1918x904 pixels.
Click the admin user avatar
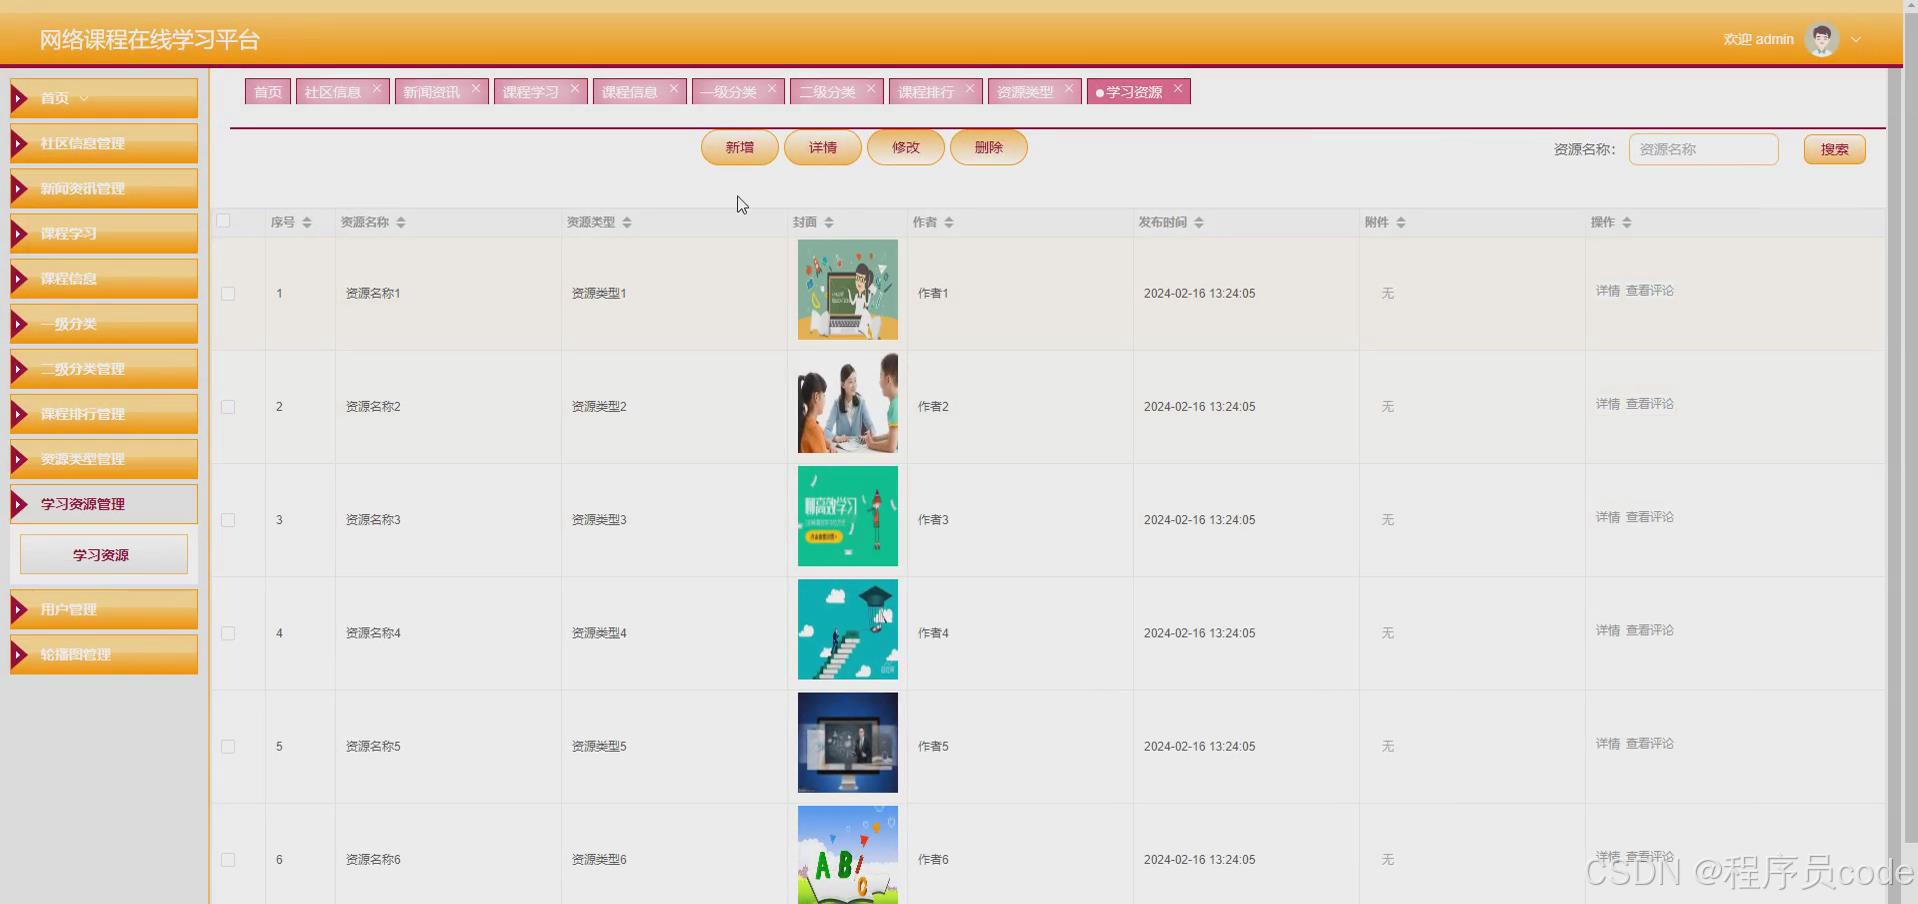1822,40
